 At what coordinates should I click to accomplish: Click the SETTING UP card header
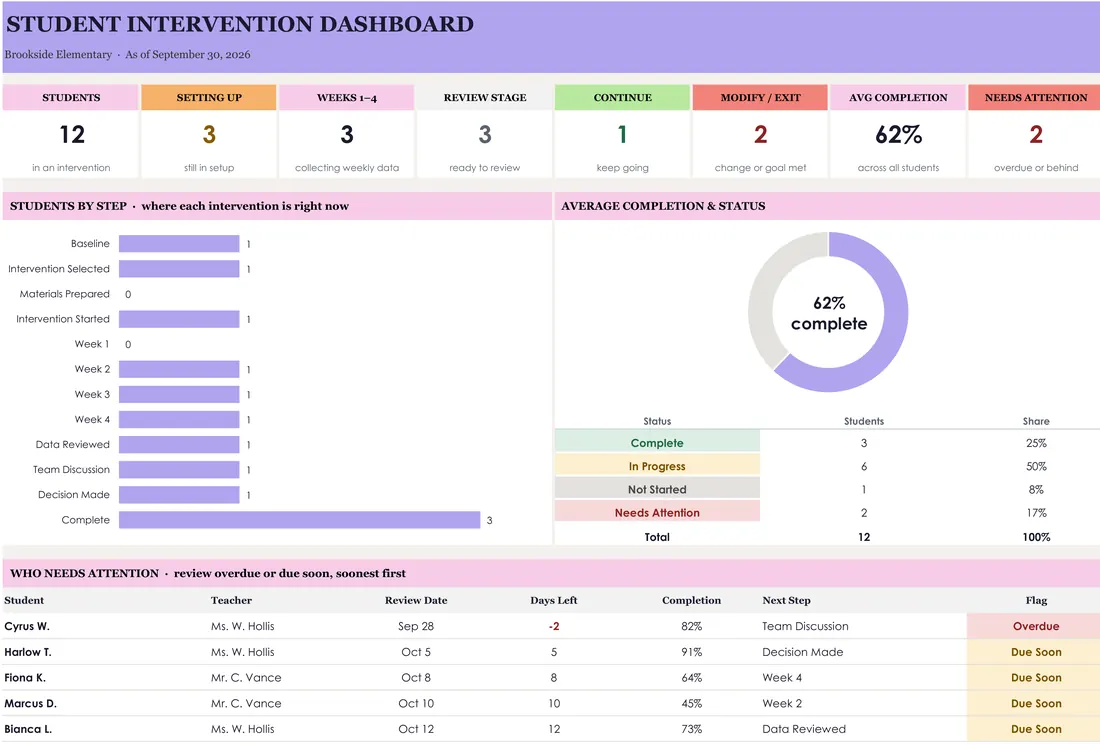pyautogui.click(x=208, y=98)
